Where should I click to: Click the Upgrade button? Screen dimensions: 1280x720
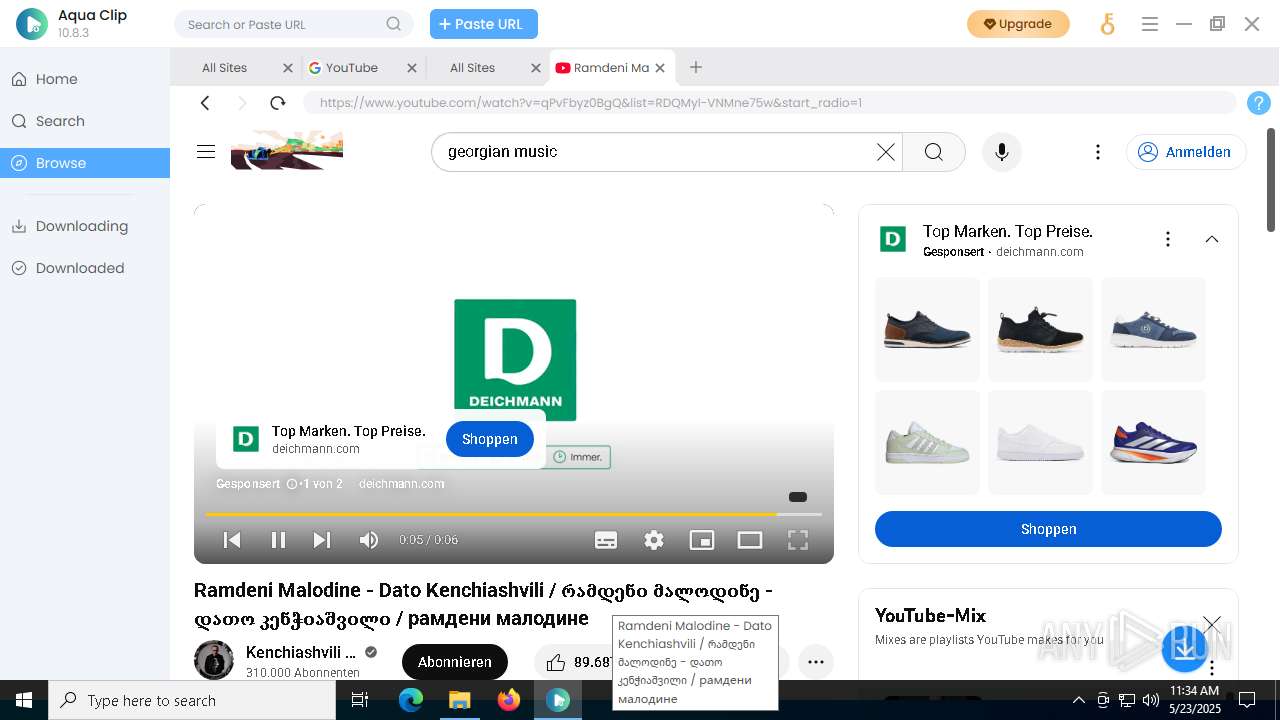click(x=1018, y=24)
